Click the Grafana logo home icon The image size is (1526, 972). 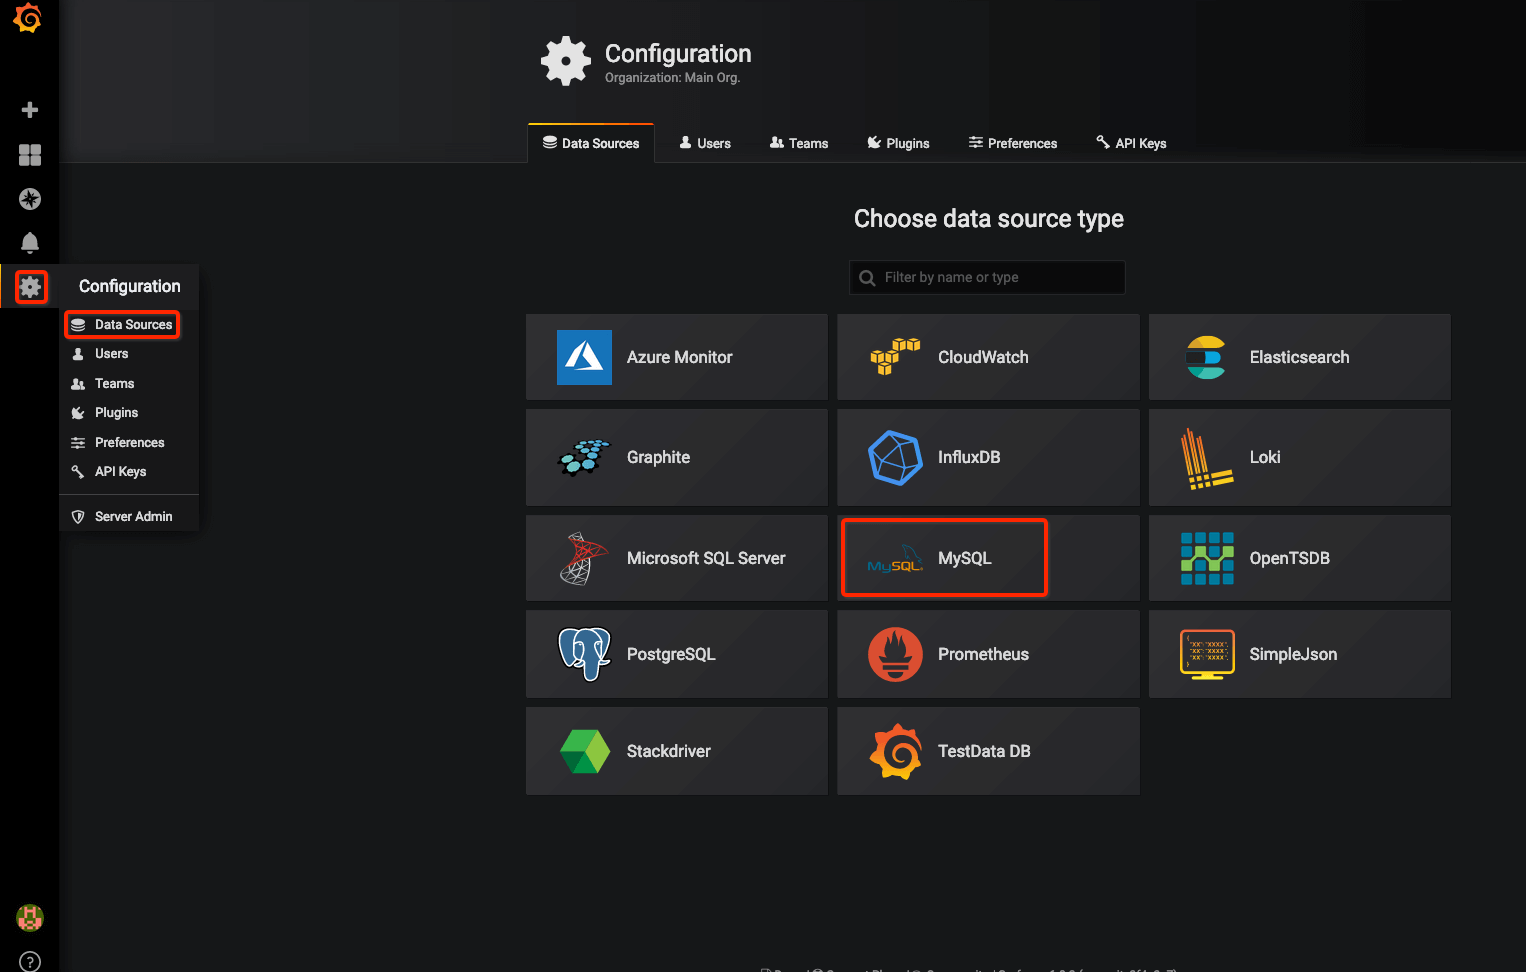(x=28, y=18)
